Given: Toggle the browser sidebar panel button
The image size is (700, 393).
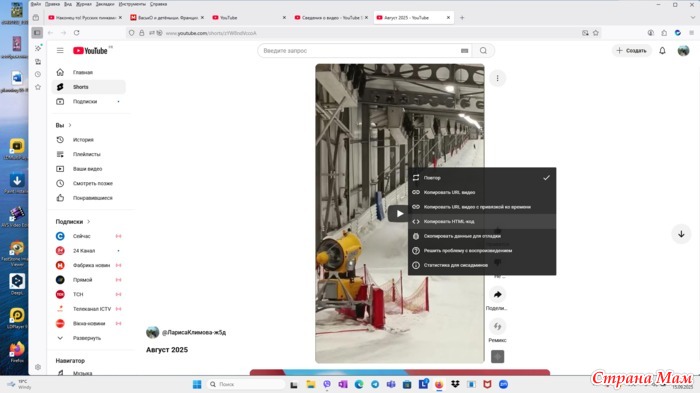Looking at the screenshot, I should (x=37, y=33).
